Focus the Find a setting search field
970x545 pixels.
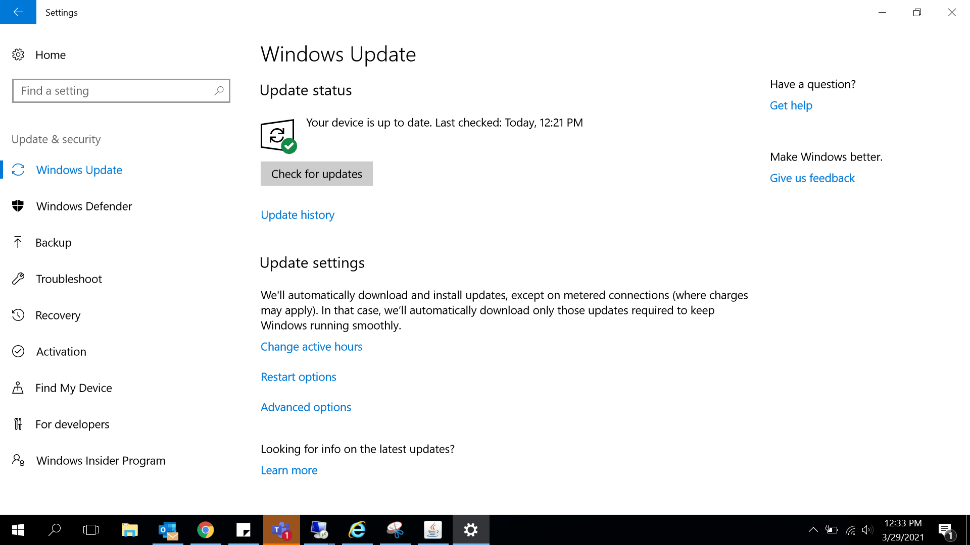point(121,91)
